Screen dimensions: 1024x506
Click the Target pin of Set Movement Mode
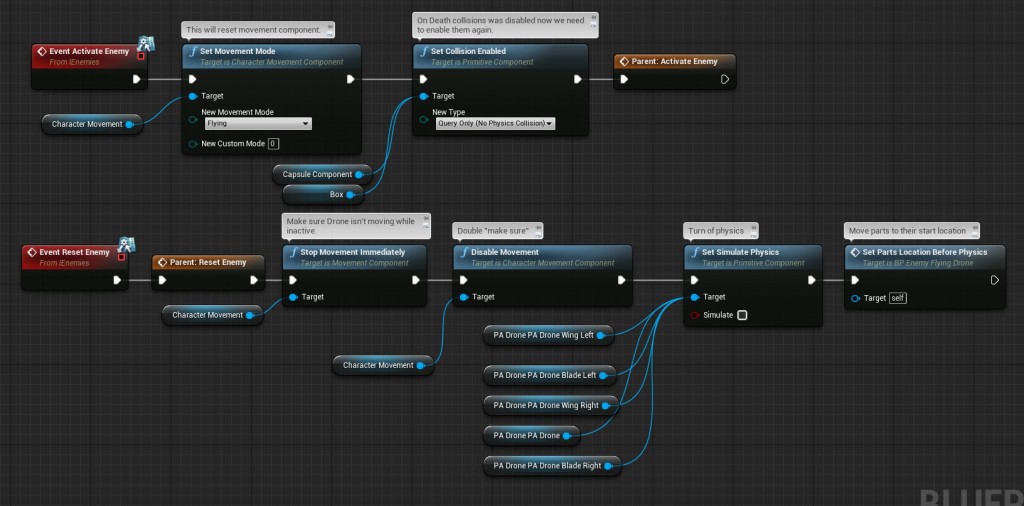[x=192, y=96]
